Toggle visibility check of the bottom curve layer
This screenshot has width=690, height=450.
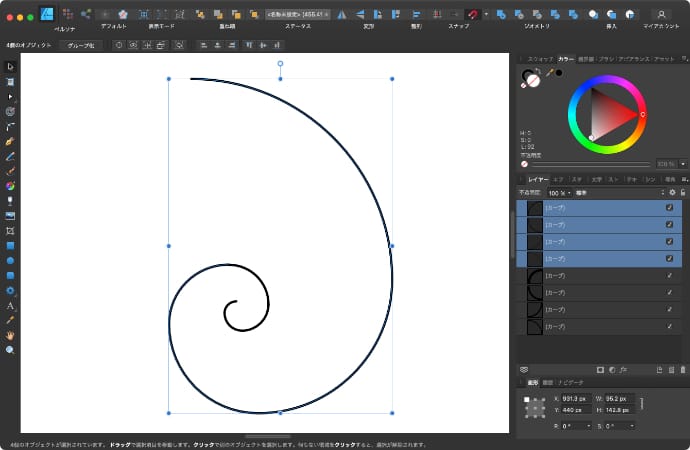click(x=669, y=326)
